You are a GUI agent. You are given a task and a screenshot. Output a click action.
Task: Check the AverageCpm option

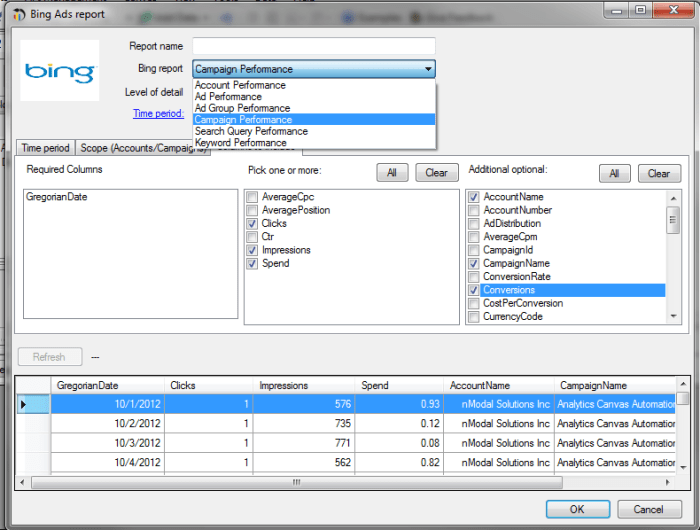[x=474, y=237]
